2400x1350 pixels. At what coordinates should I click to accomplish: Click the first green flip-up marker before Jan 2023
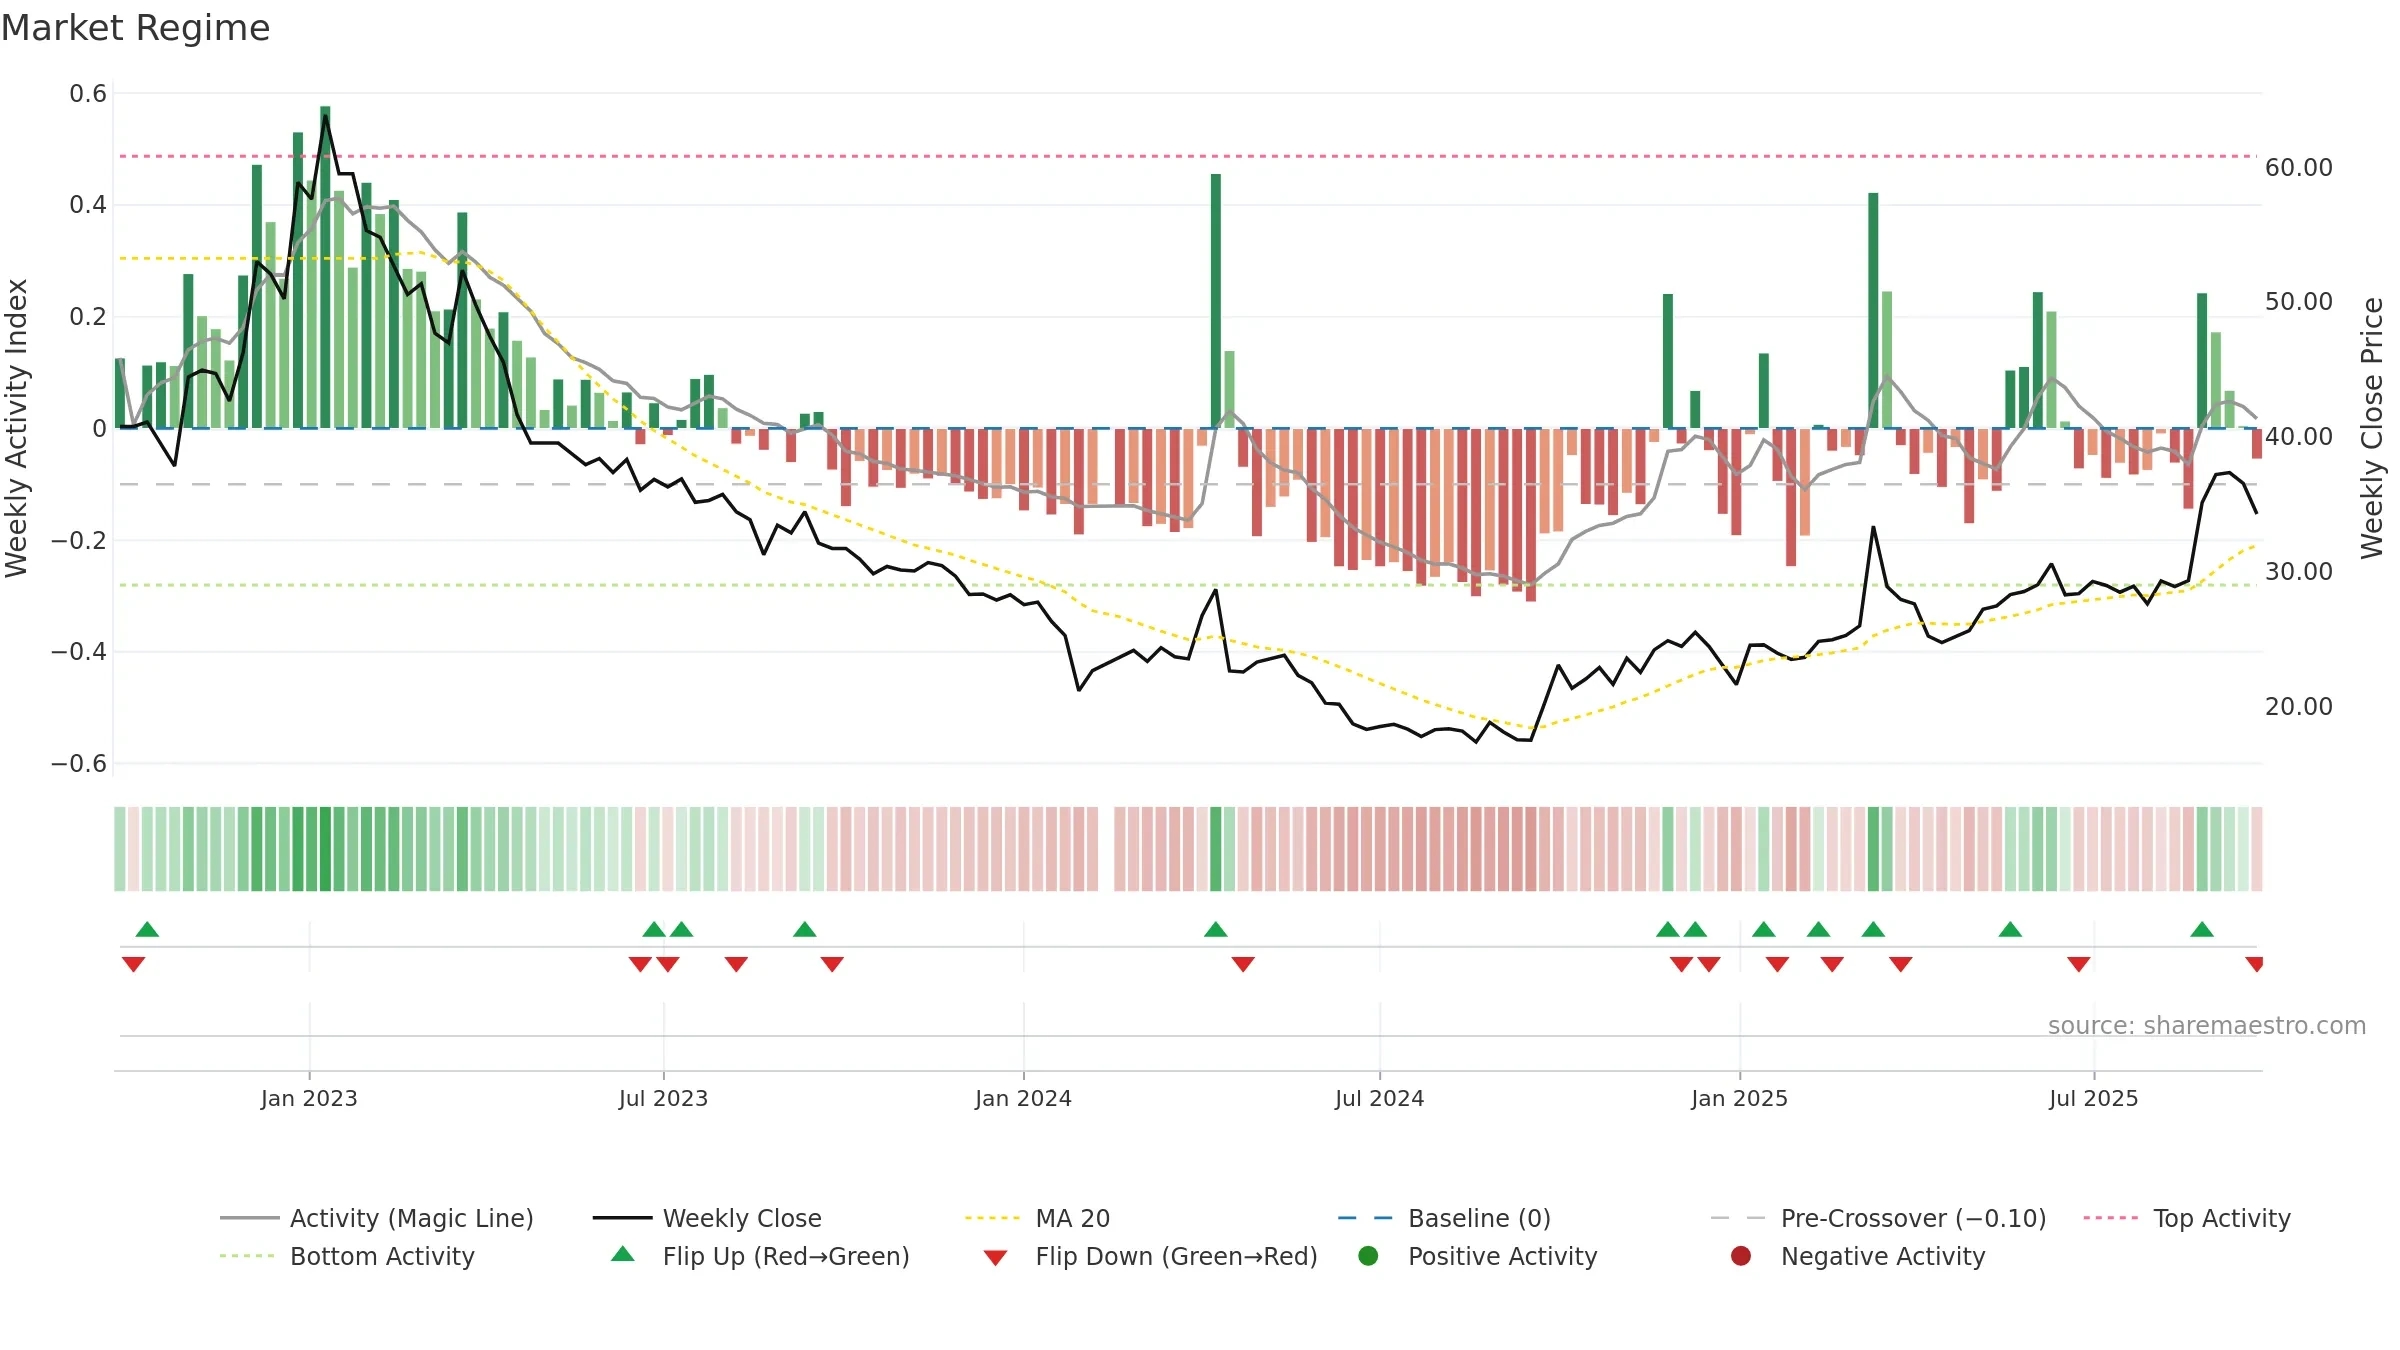coord(147,930)
